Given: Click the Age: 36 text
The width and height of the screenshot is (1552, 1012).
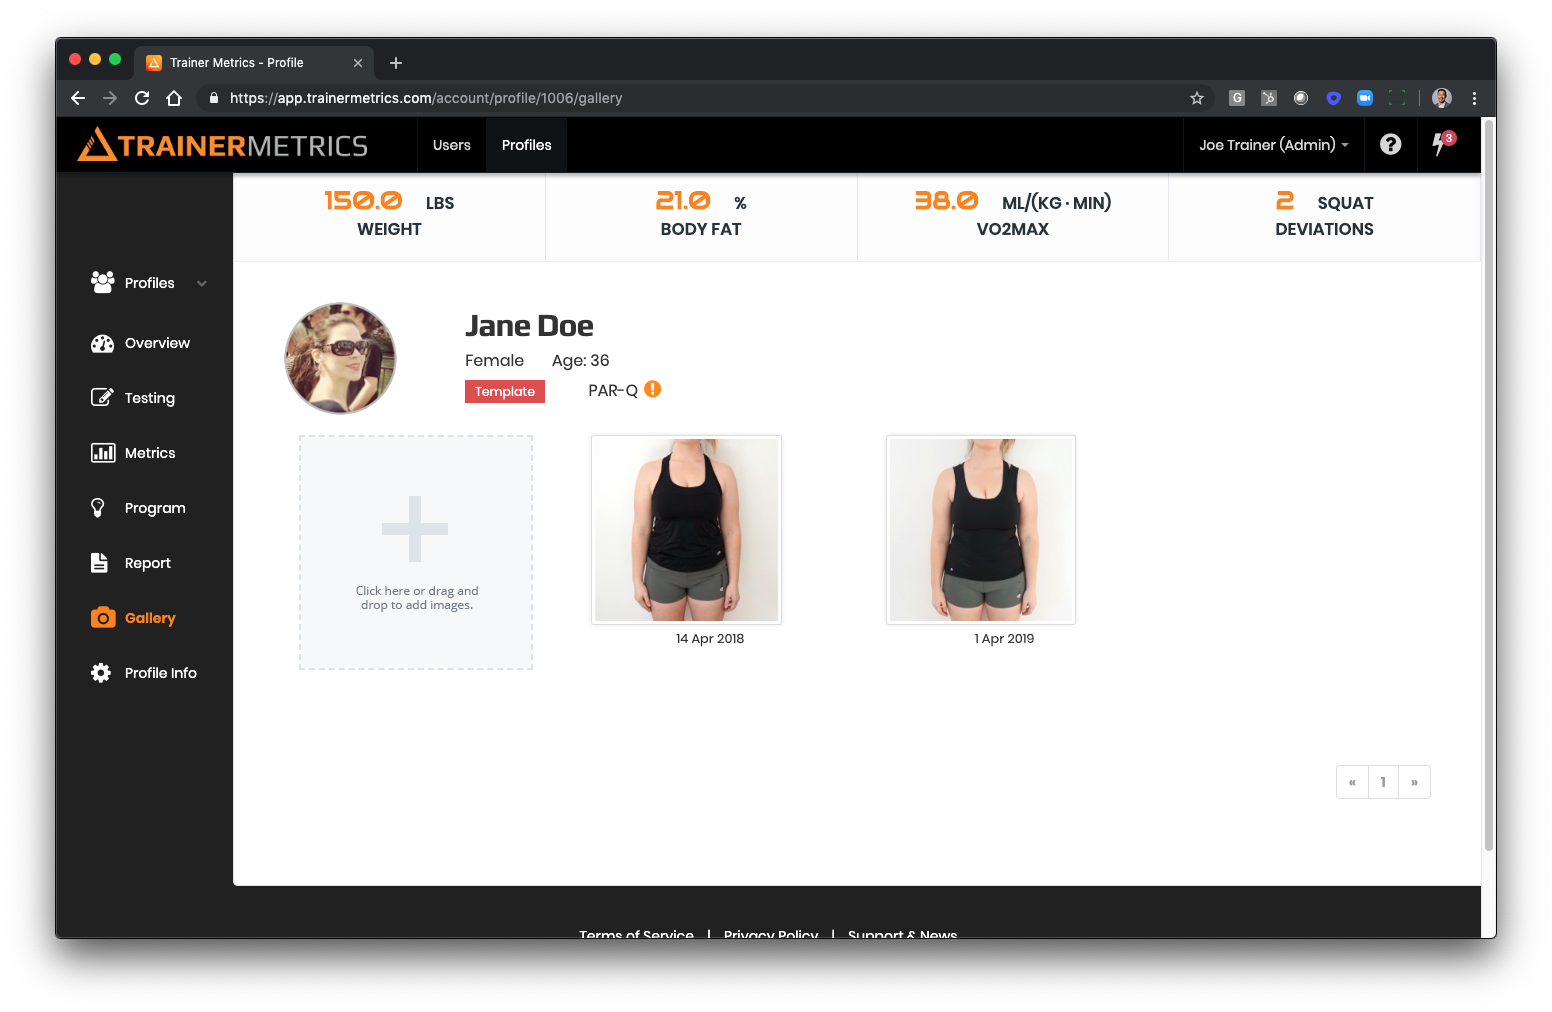Looking at the screenshot, I should (x=580, y=361).
